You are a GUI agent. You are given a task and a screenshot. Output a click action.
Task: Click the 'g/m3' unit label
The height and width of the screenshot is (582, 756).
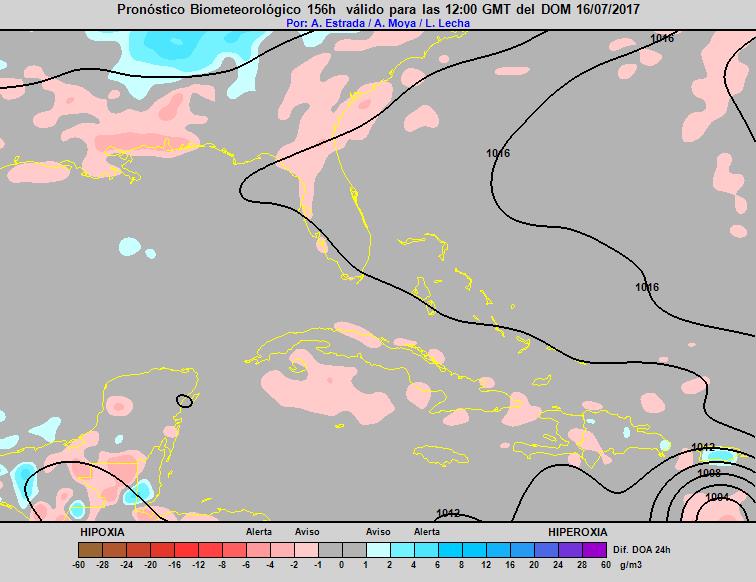[631, 565]
